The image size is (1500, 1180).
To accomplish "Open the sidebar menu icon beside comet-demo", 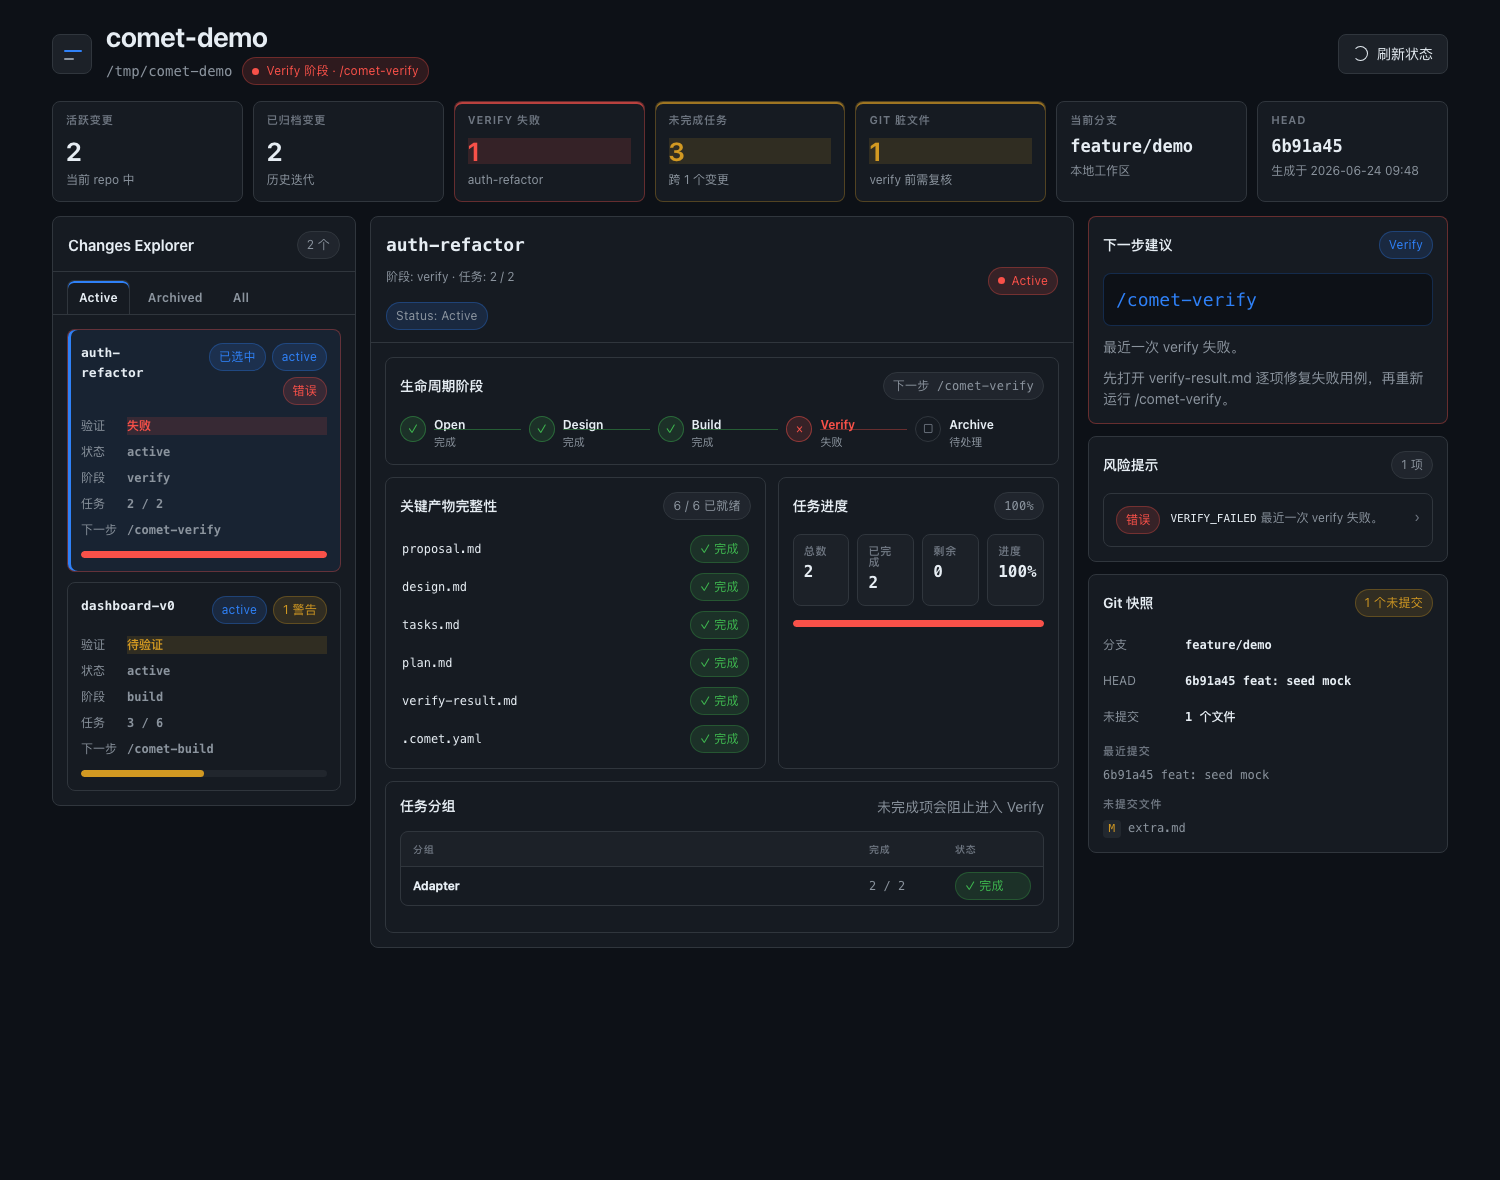I will (x=72, y=54).
